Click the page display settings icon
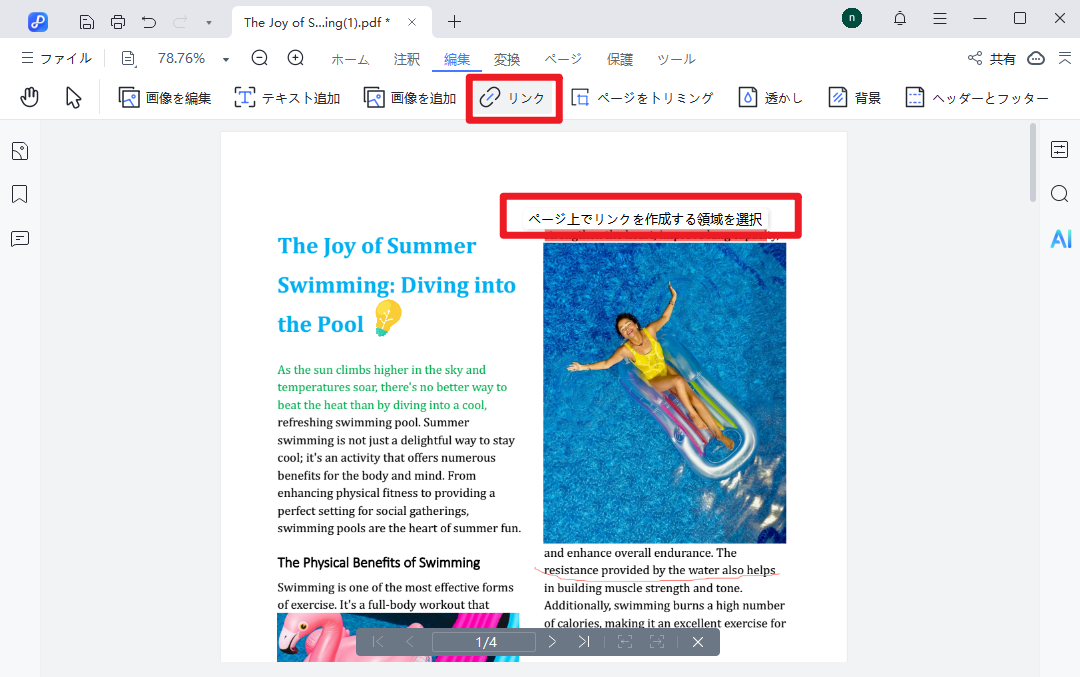Image resolution: width=1080 pixels, height=677 pixels. pos(129,59)
